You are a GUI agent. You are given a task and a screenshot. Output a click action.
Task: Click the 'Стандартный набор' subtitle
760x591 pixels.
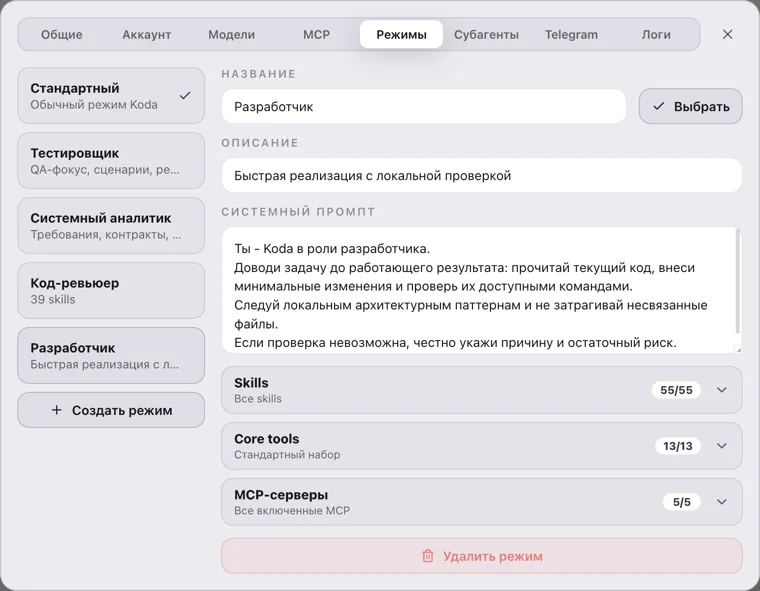287,455
